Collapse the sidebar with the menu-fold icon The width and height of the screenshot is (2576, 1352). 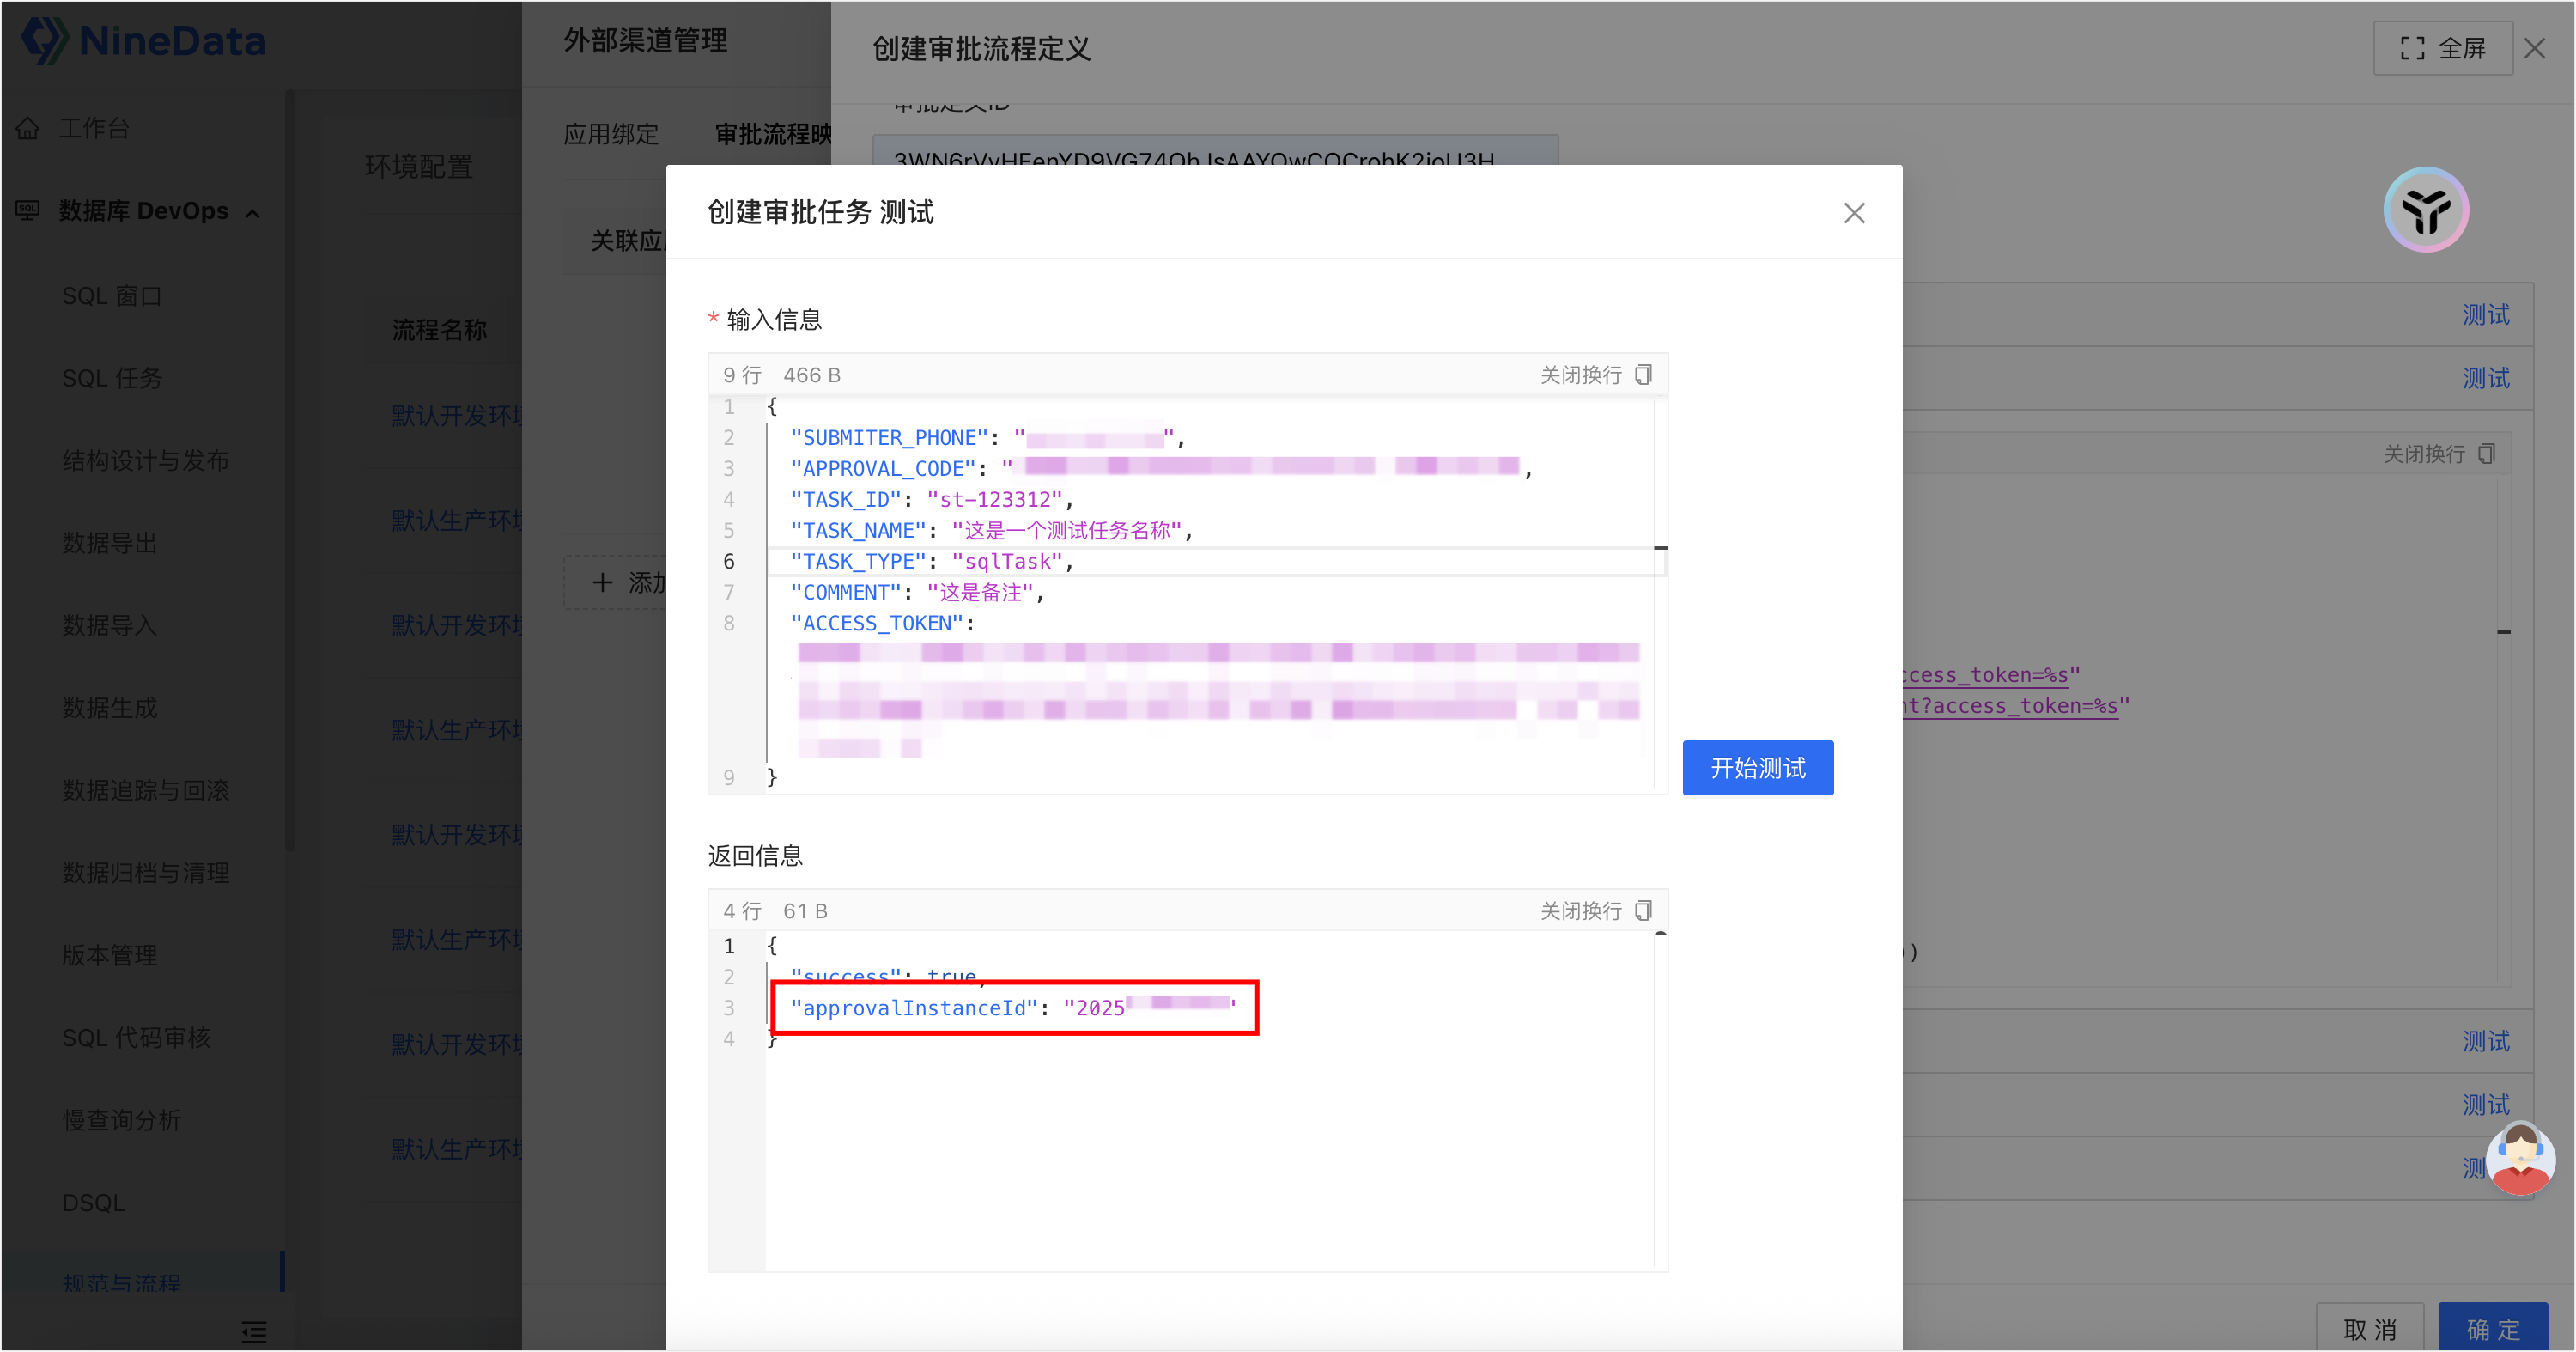pos(254,1331)
